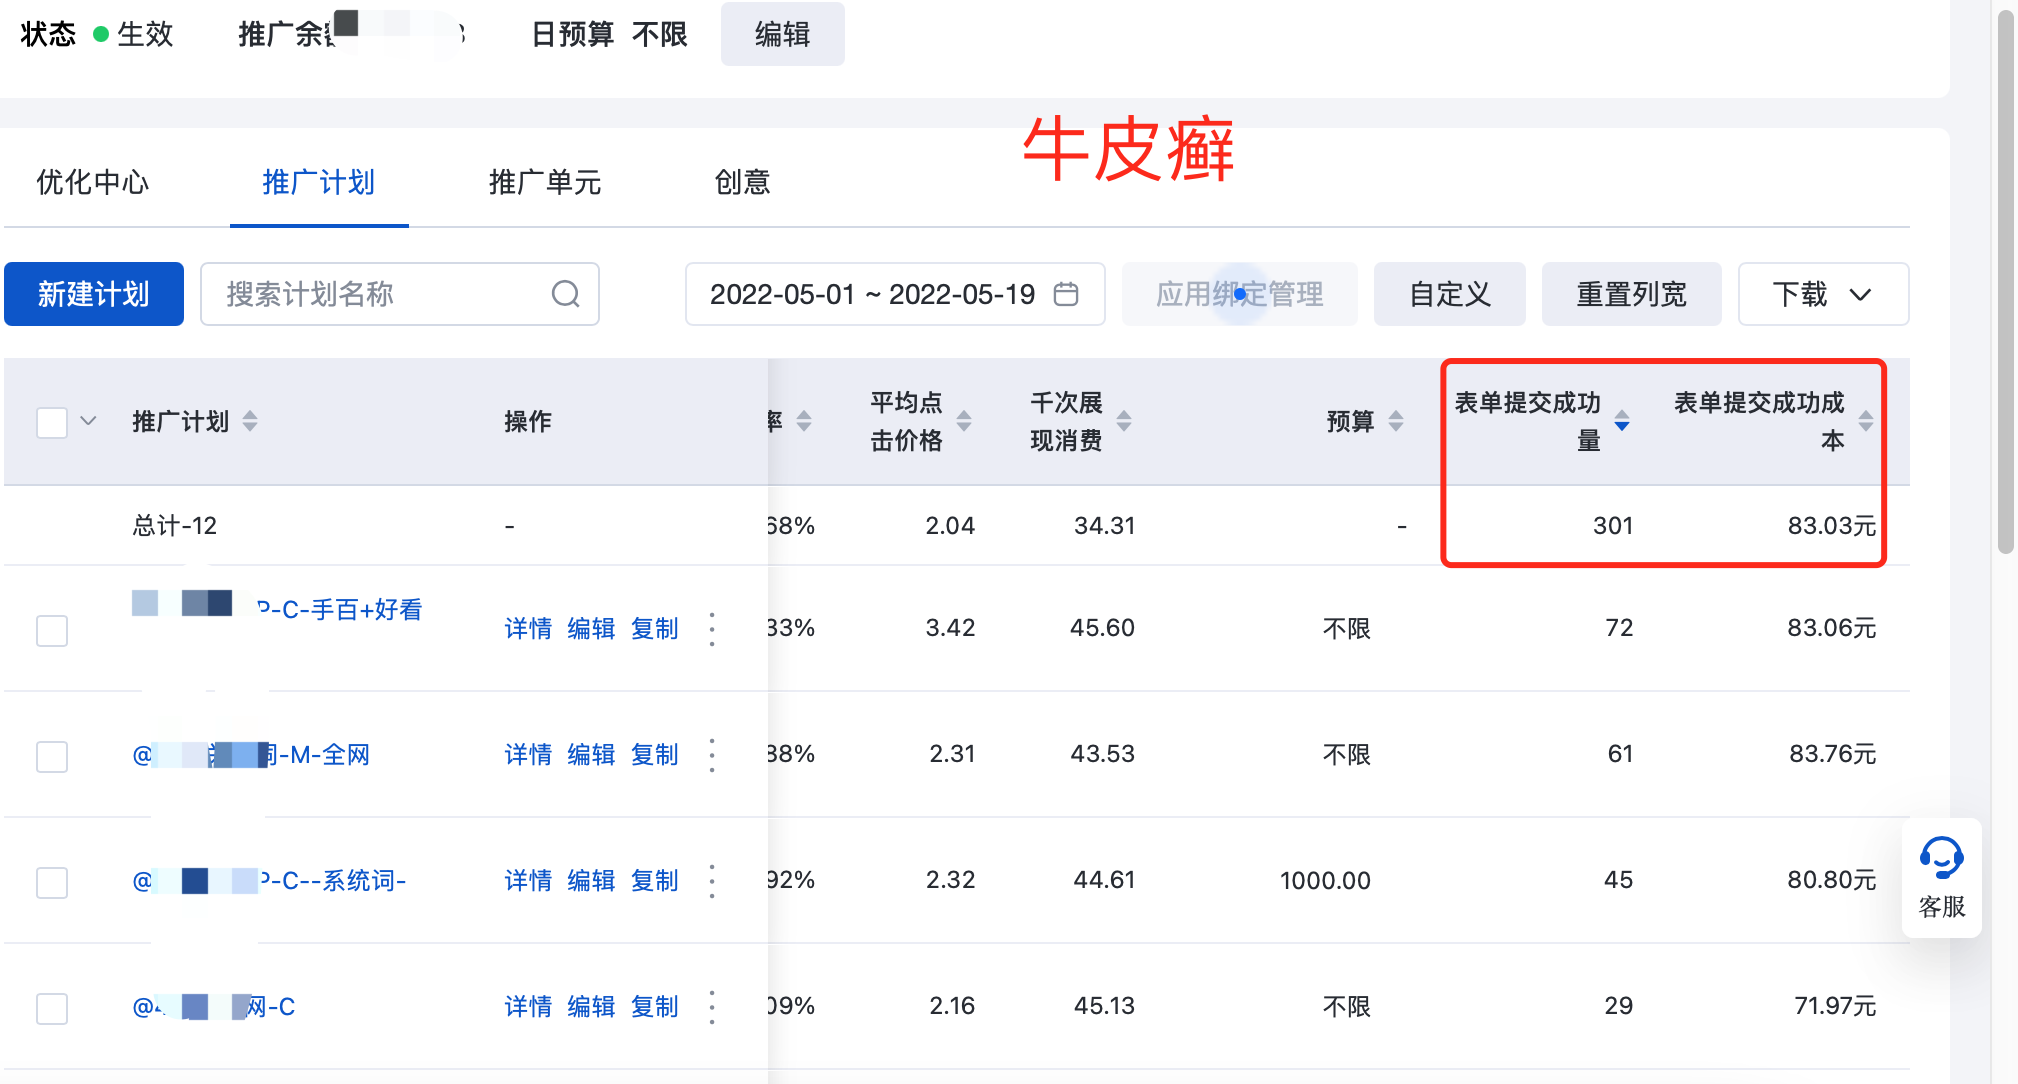Open the P-C--系统词- plan name link
The width and height of the screenshot is (2018, 1084).
[x=269, y=881]
